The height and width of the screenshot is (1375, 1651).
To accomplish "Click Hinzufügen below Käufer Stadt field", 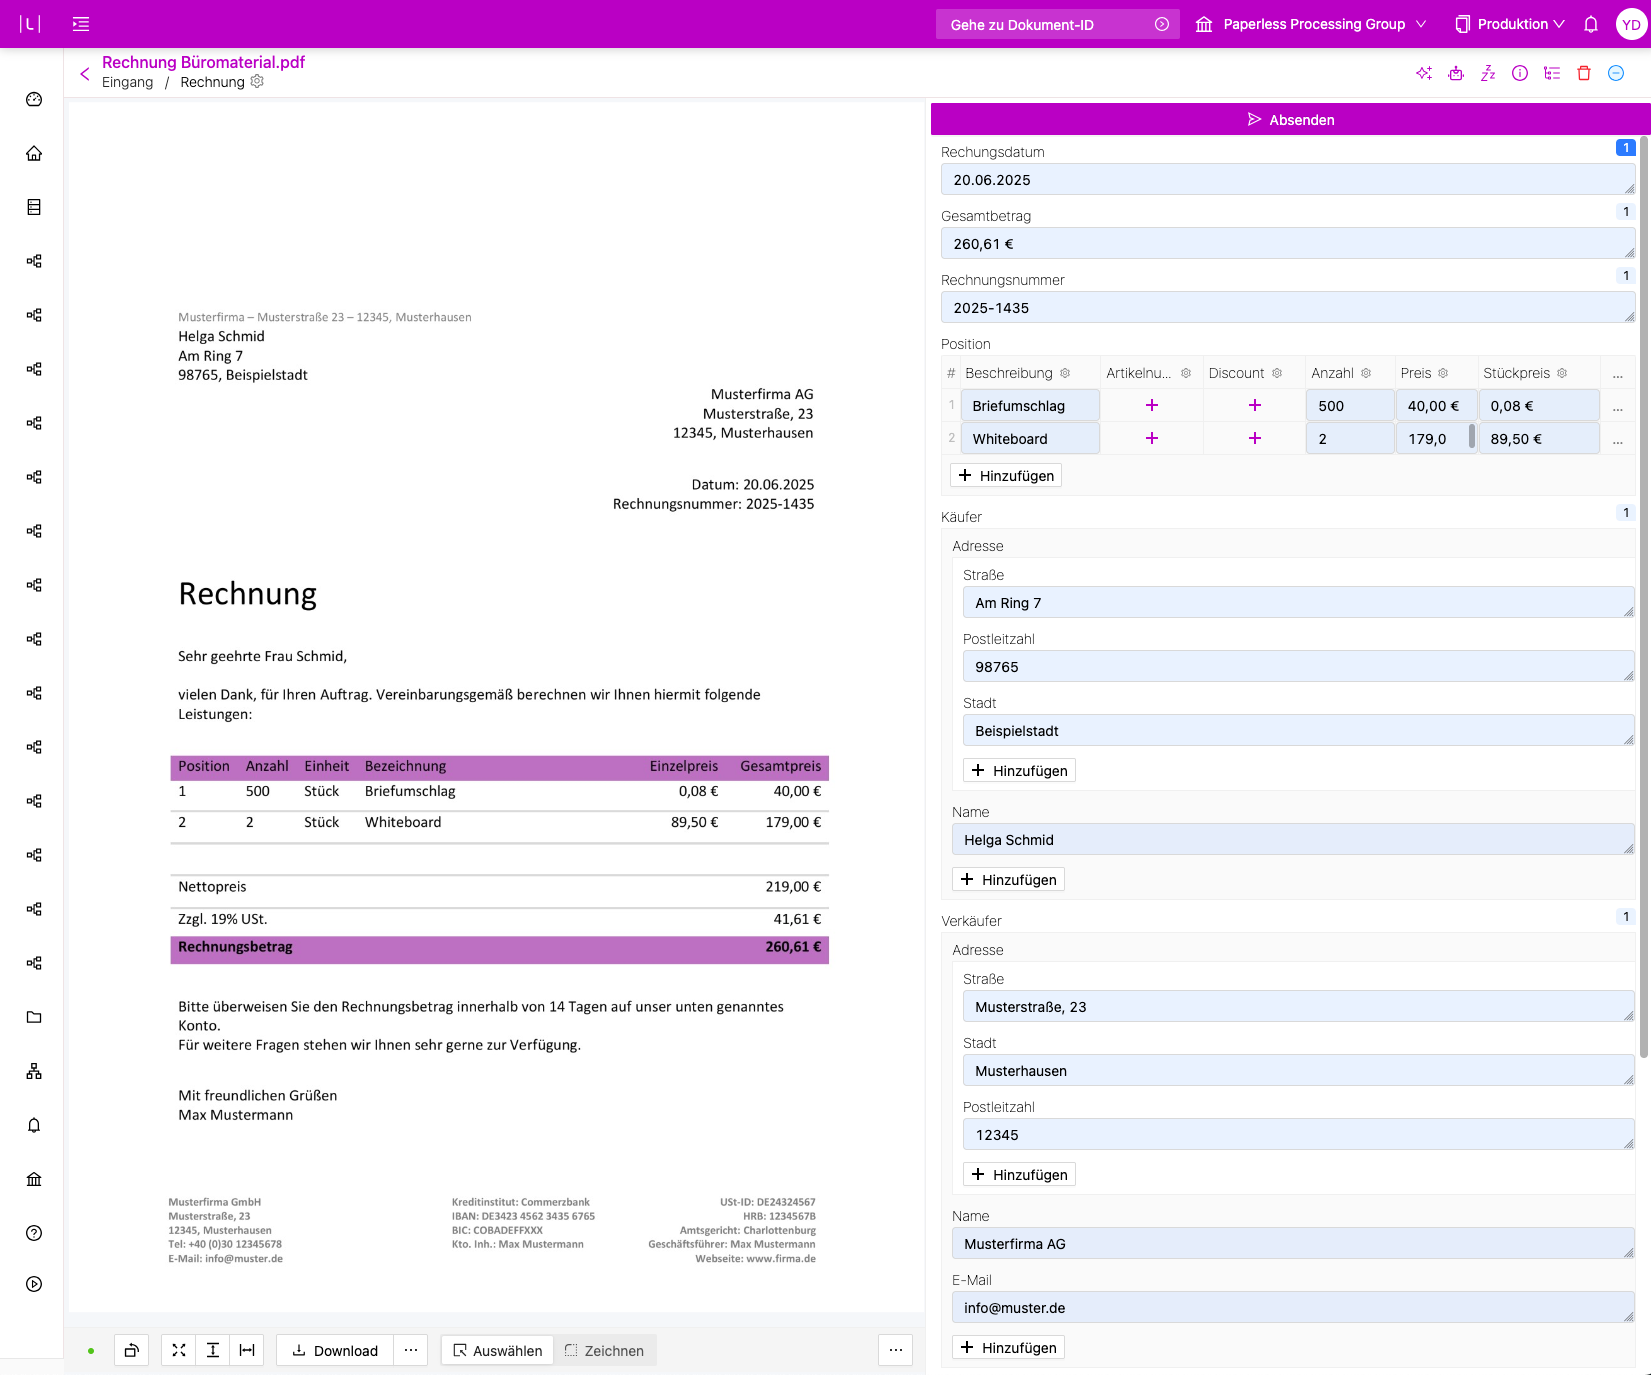I will [x=1019, y=770].
